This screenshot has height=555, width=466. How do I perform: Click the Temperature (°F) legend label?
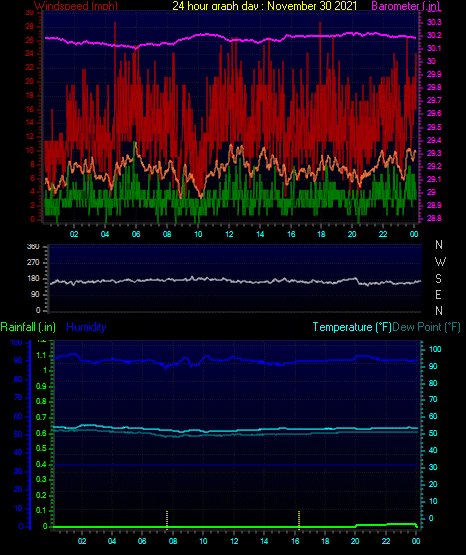point(352,327)
